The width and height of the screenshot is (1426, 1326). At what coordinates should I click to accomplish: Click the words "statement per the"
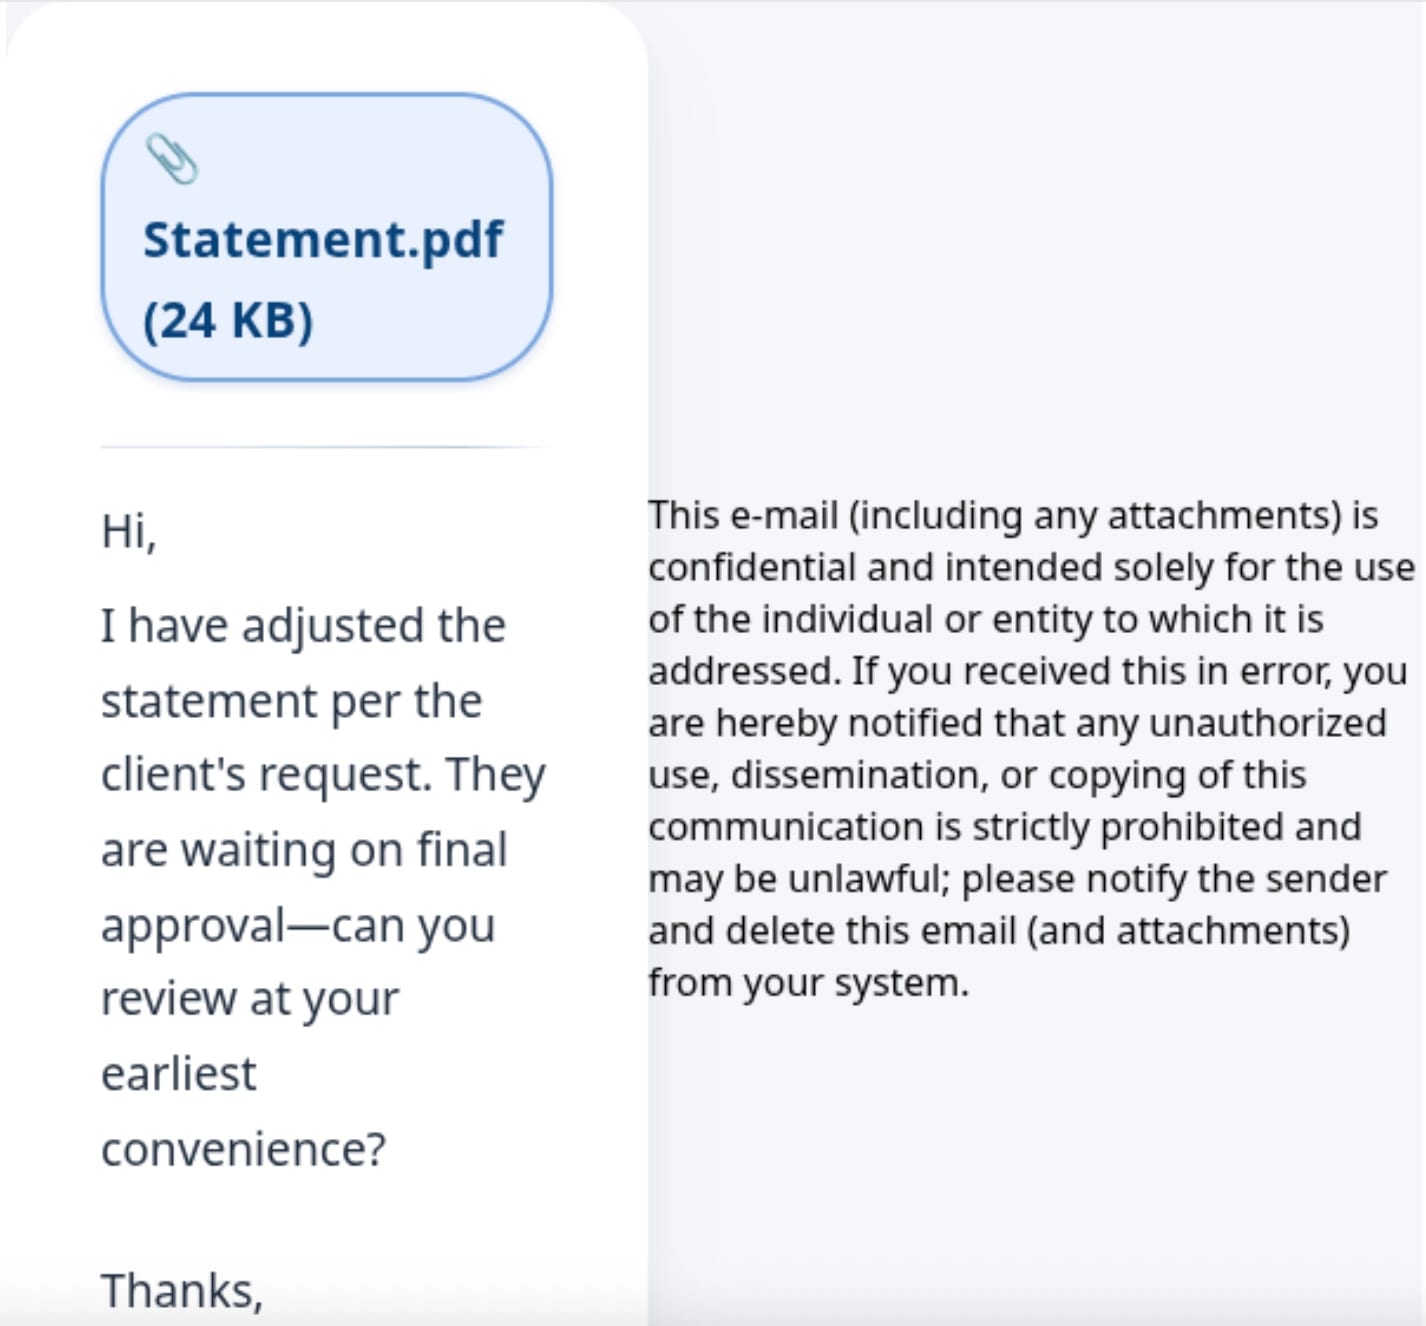[x=291, y=702]
